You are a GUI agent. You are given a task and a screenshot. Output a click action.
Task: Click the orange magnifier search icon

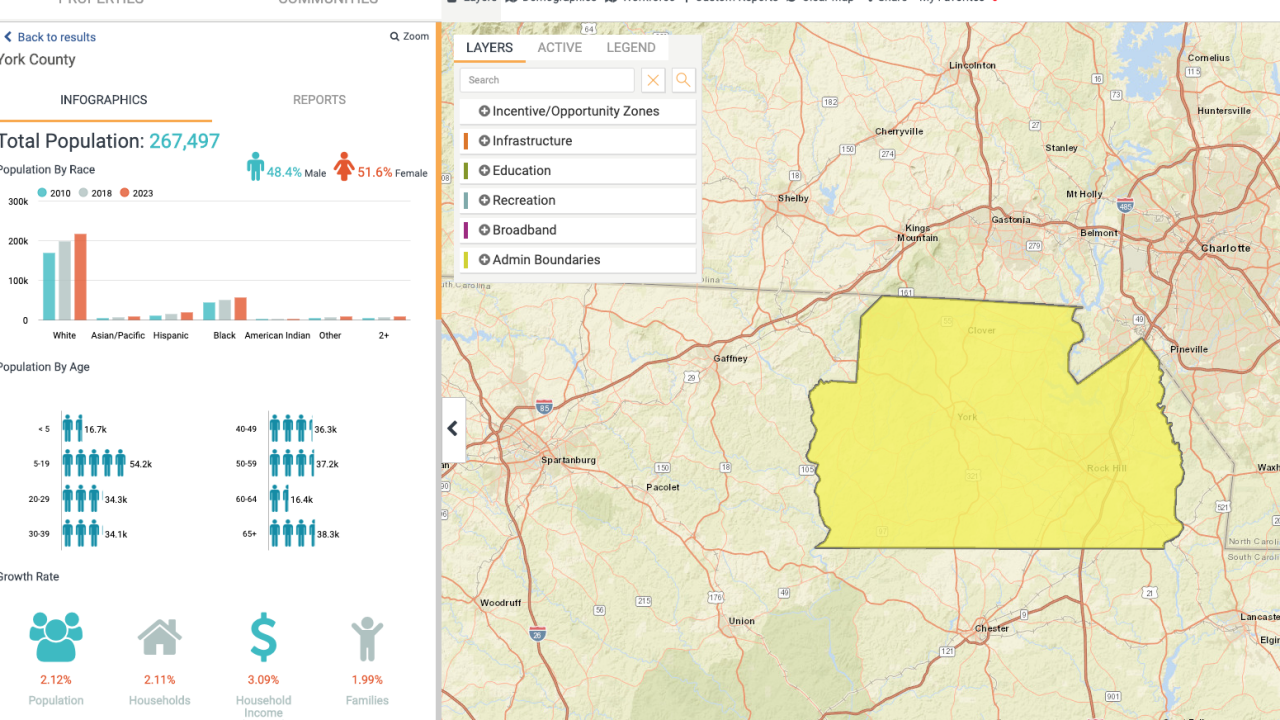(x=683, y=80)
